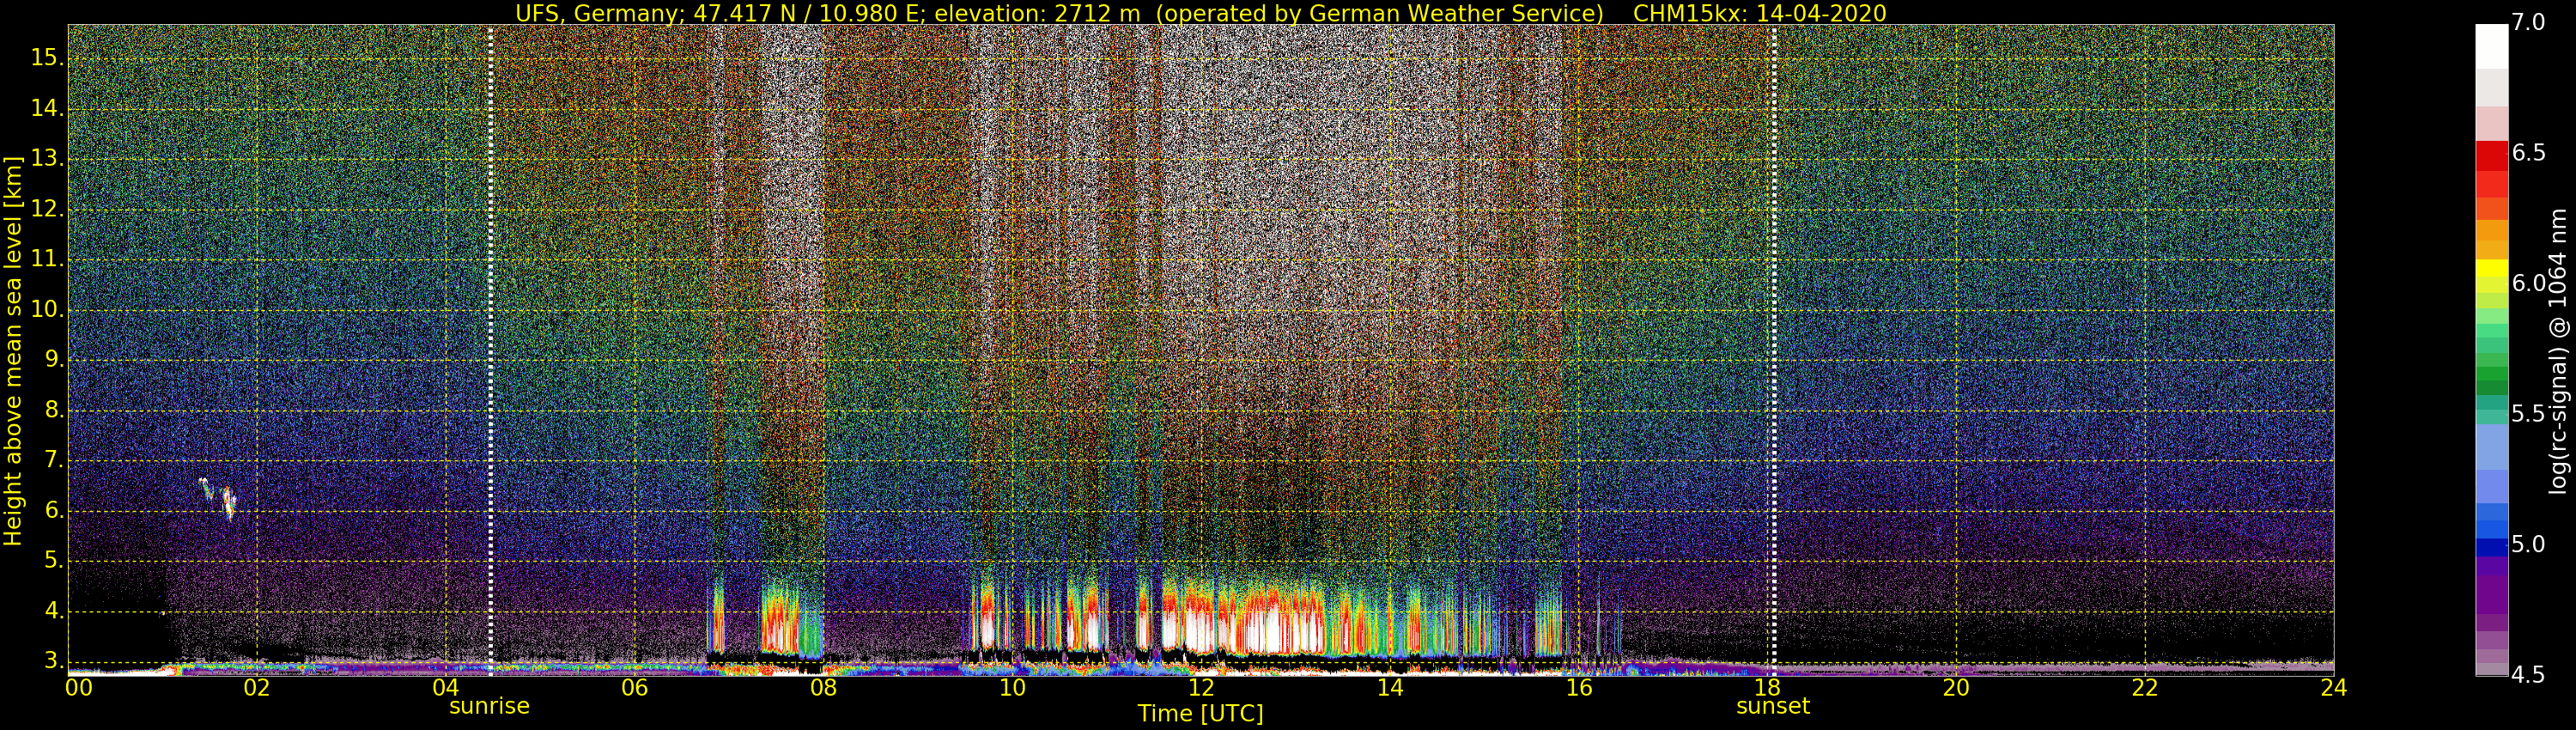Click the "6.5" colorbar tick label
This screenshot has height=730, width=2576.
[x=2529, y=152]
